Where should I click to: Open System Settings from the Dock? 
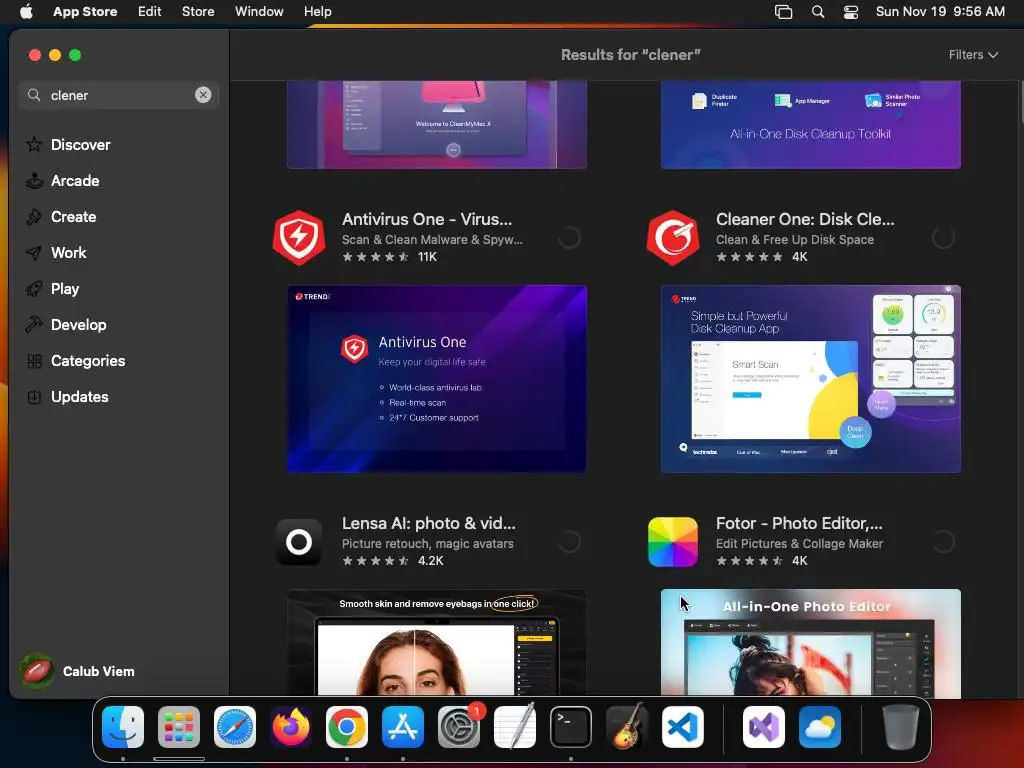[x=458, y=727]
